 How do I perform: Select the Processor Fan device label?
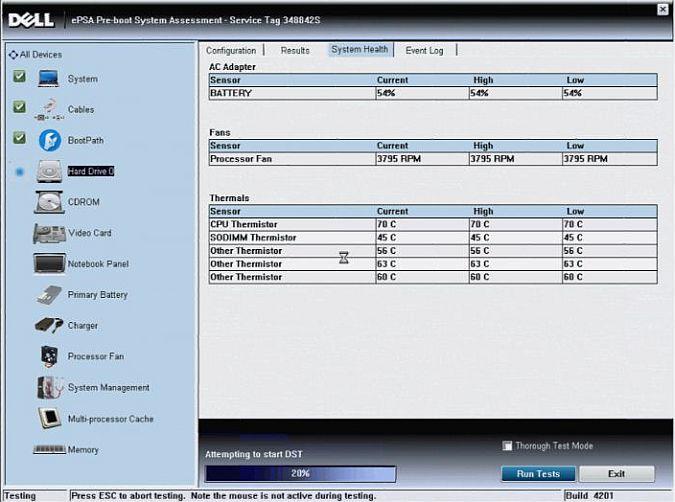pos(96,356)
